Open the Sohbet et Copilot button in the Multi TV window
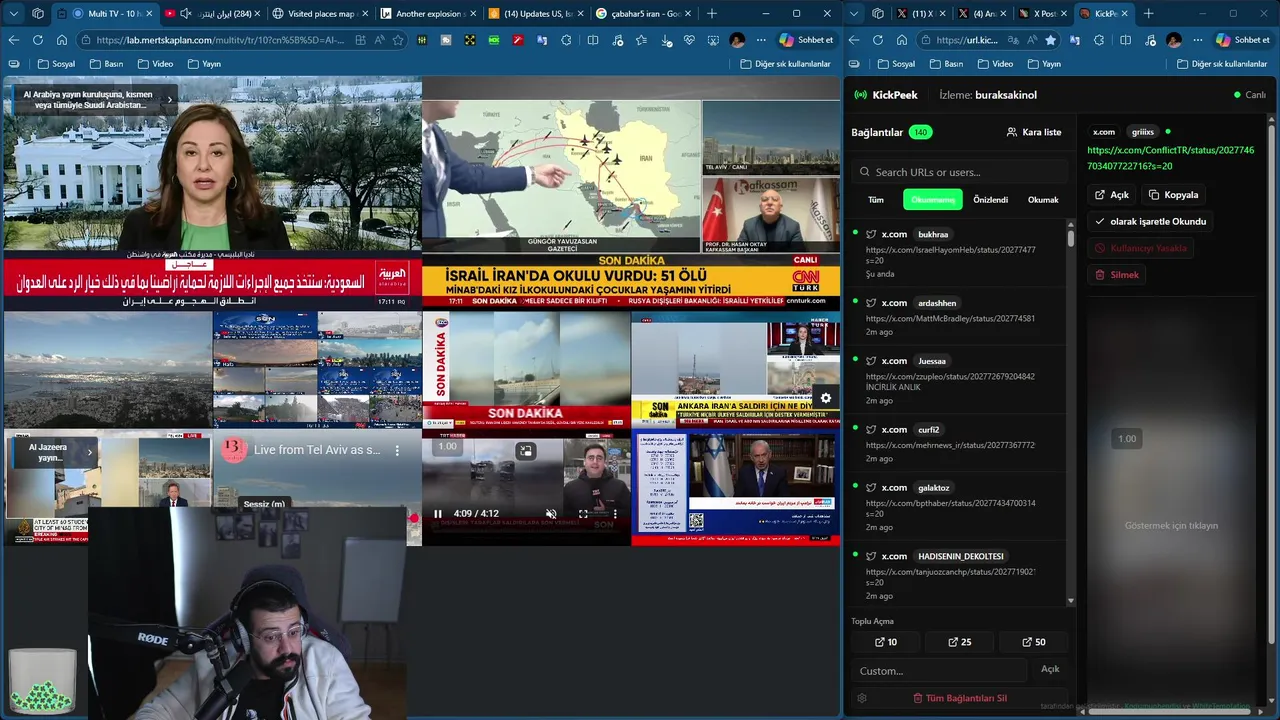The width and height of the screenshot is (1280, 720). point(806,40)
